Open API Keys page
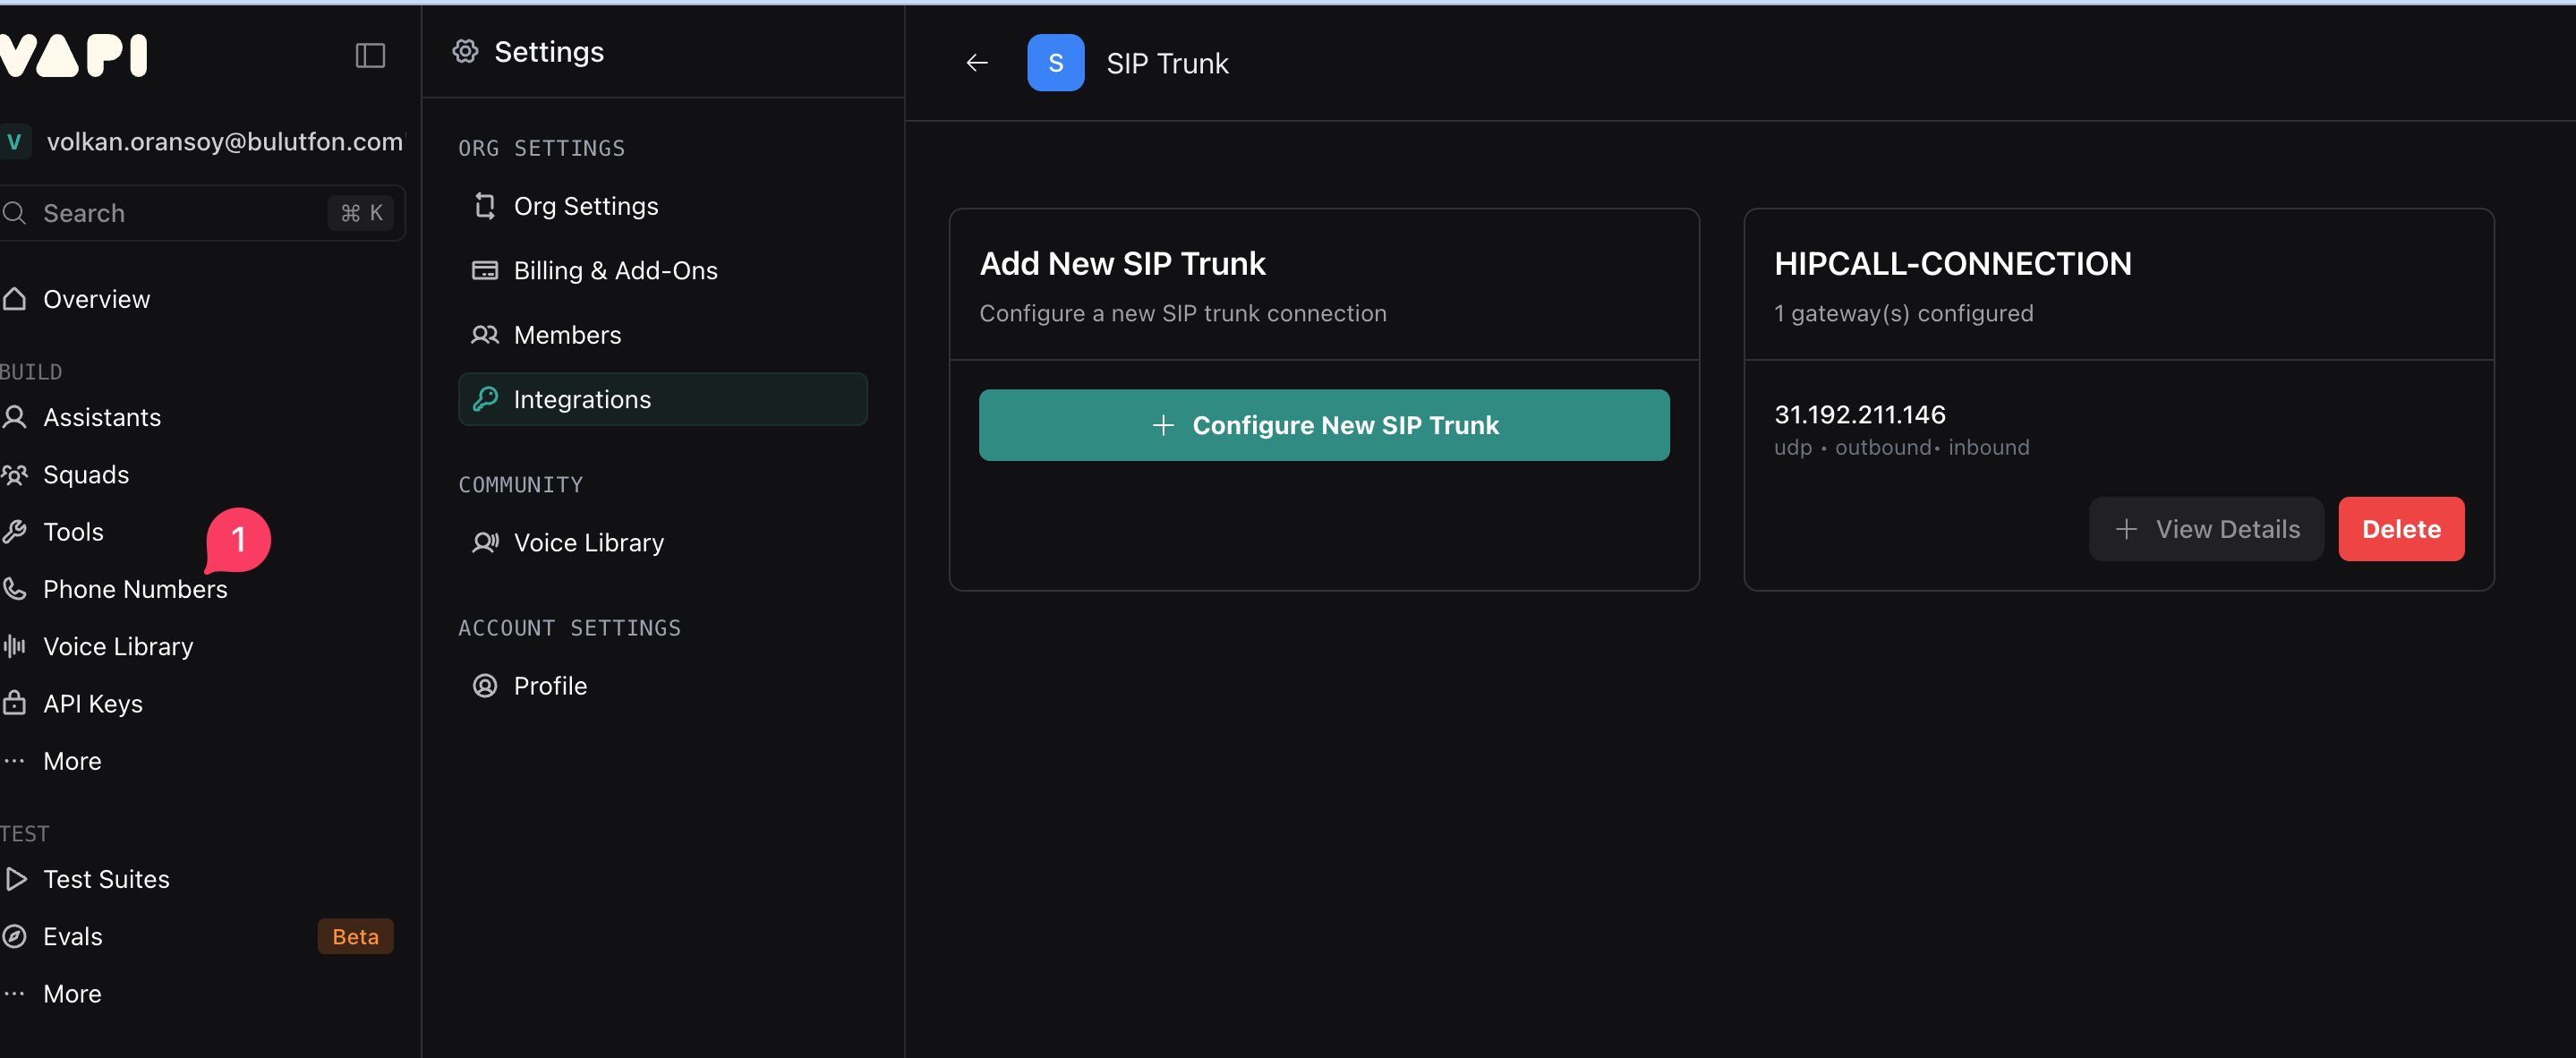2576x1058 pixels. (x=92, y=704)
